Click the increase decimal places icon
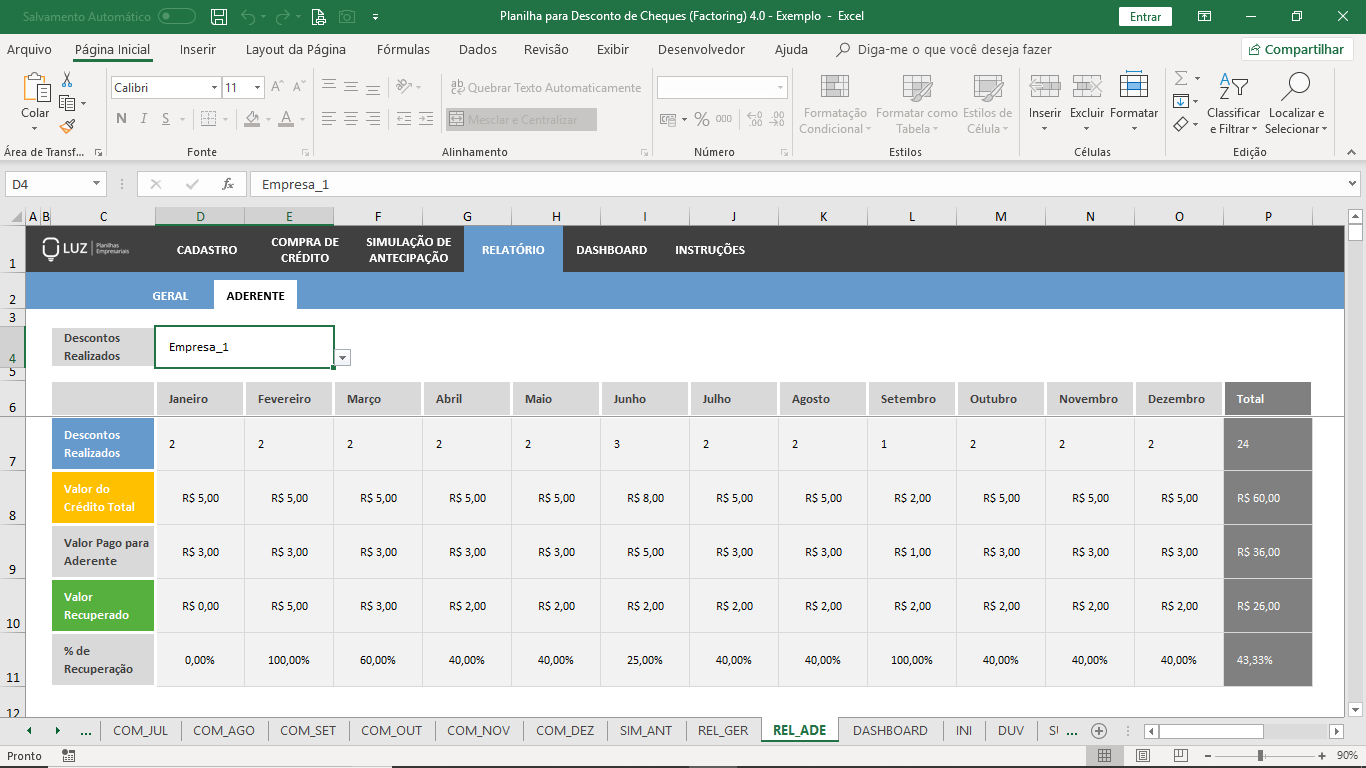Image resolution: width=1366 pixels, height=768 pixels. point(755,119)
